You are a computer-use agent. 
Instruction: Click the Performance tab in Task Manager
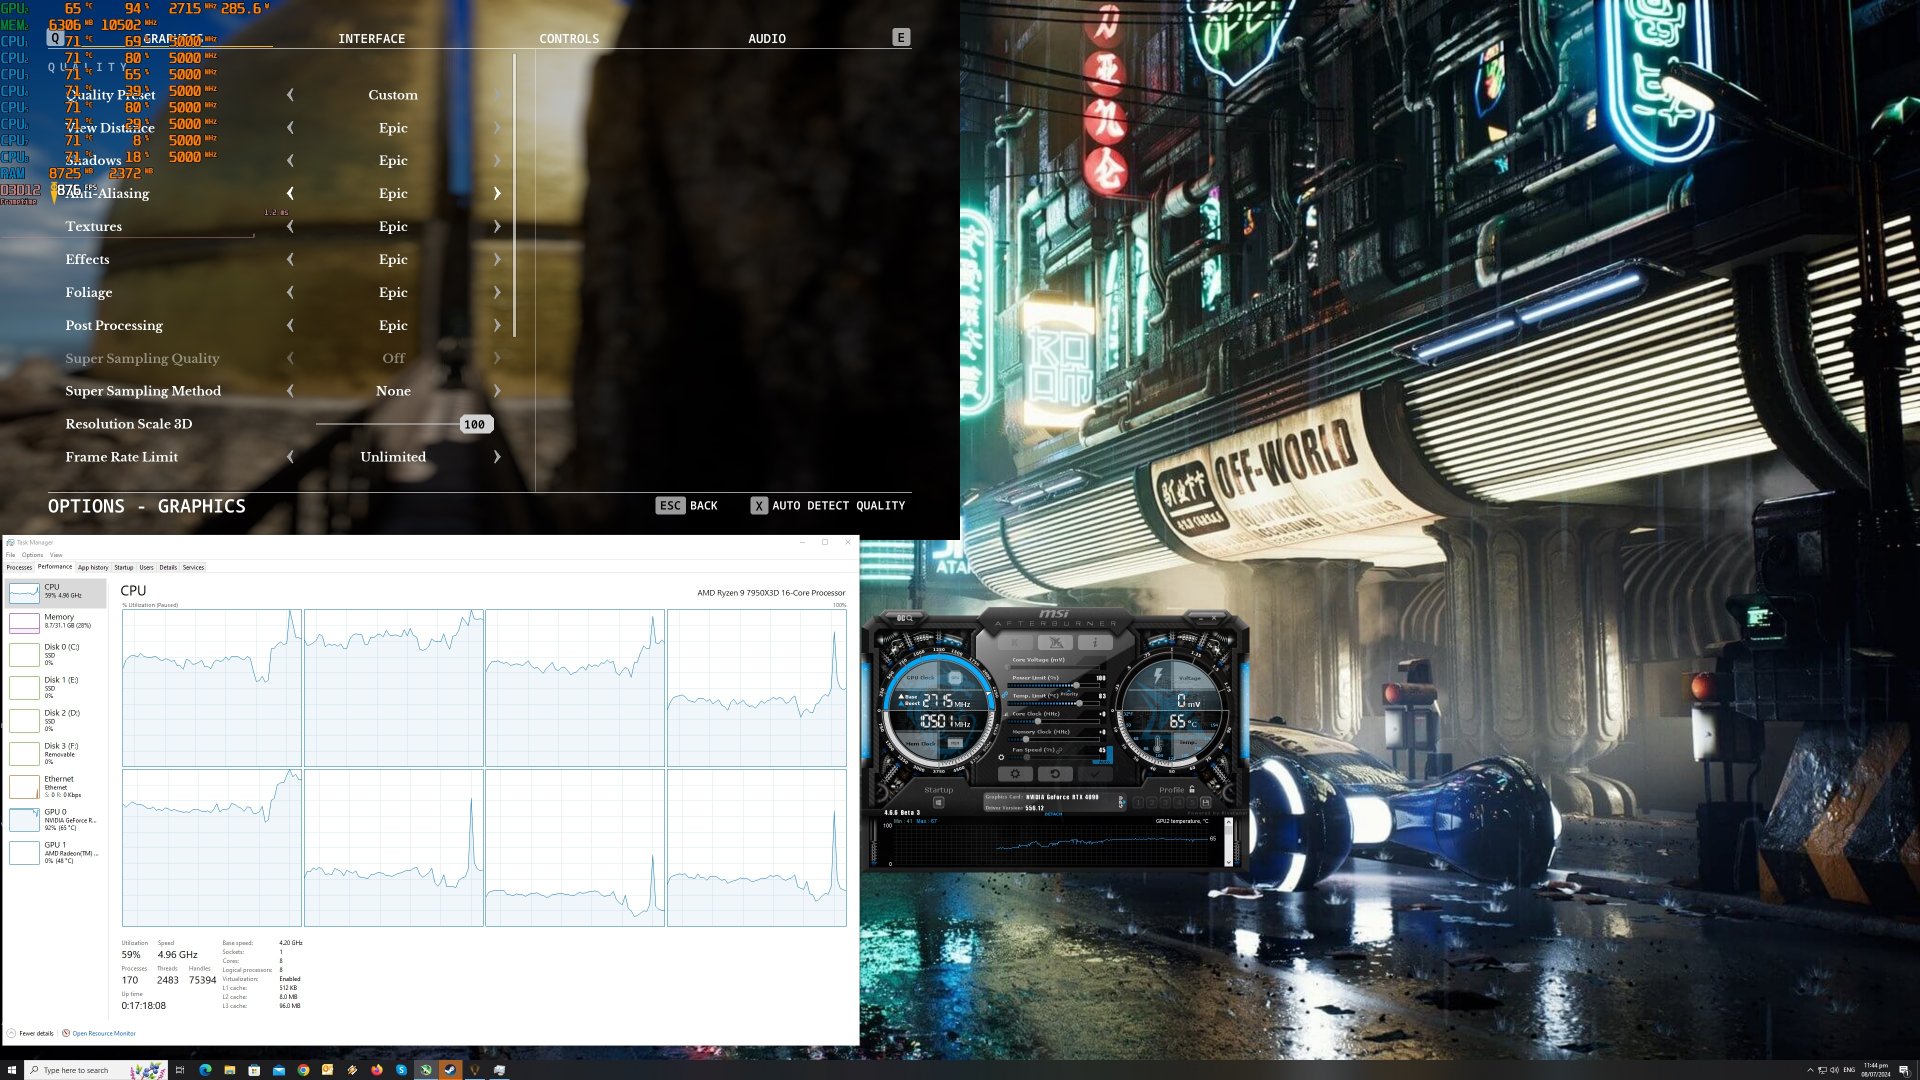[x=54, y=567]
